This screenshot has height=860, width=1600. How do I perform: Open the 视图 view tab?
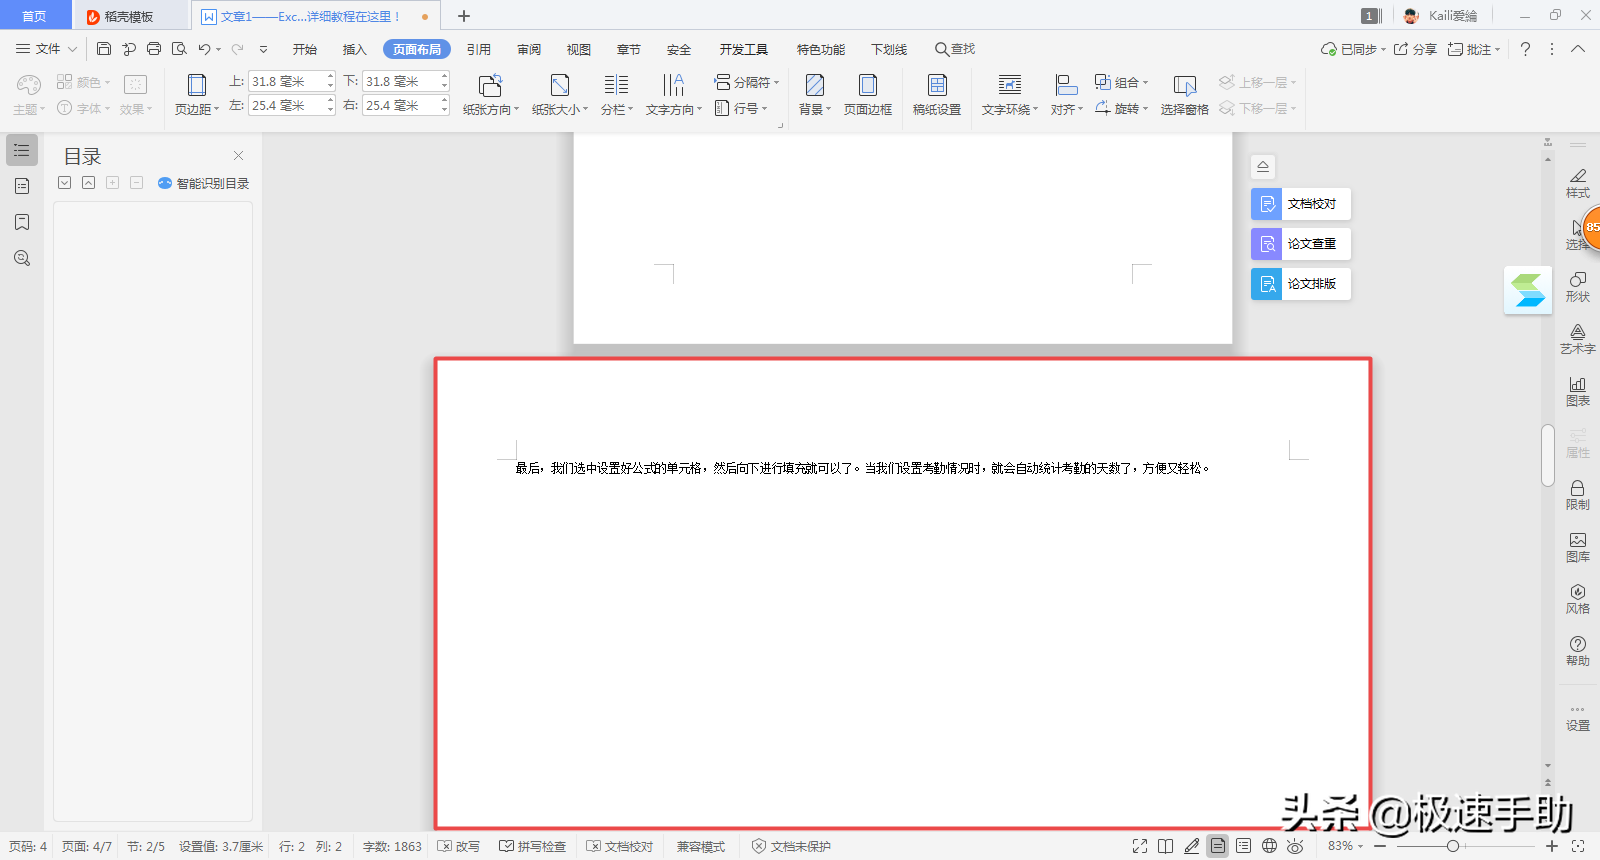click(579, 49)
